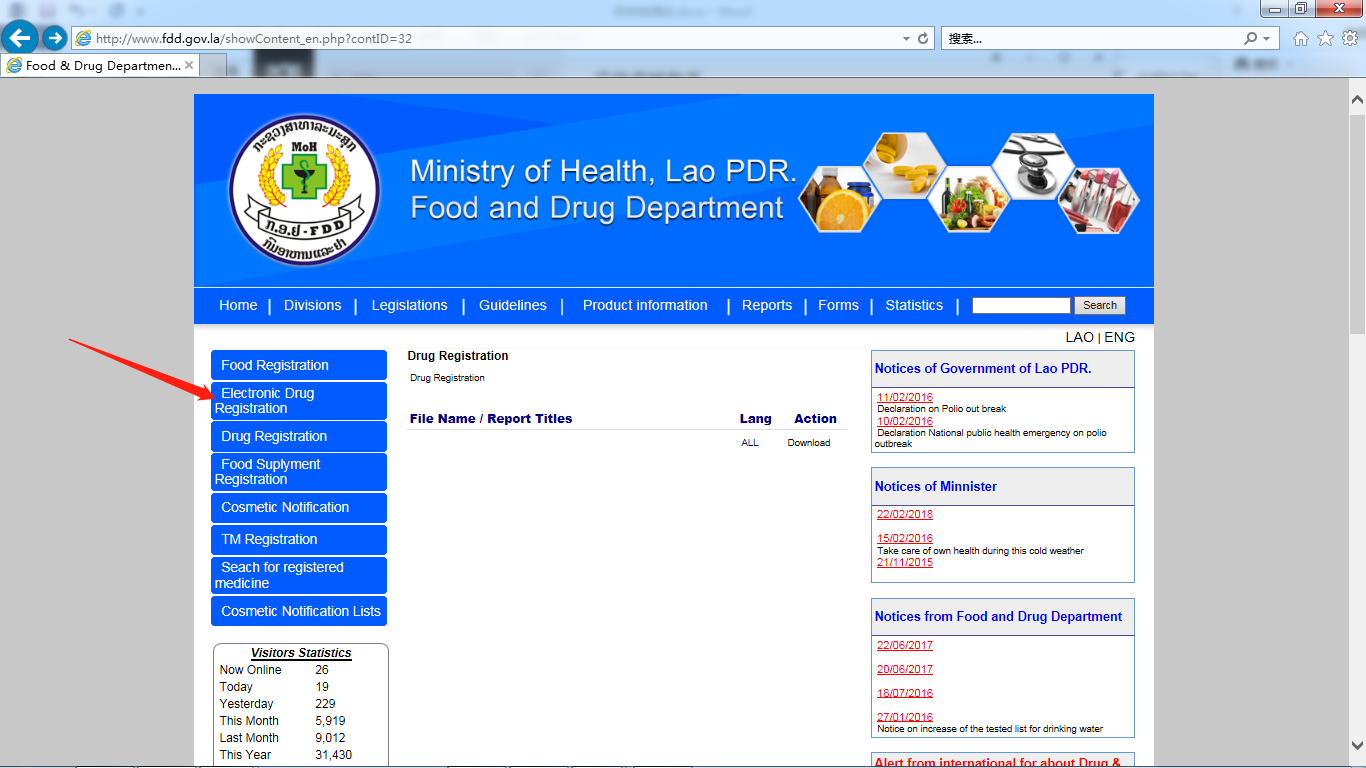Open the 11/02/2016 polio notice link
The width and height of the screenshot is (1366, 768).
[904, 397]
